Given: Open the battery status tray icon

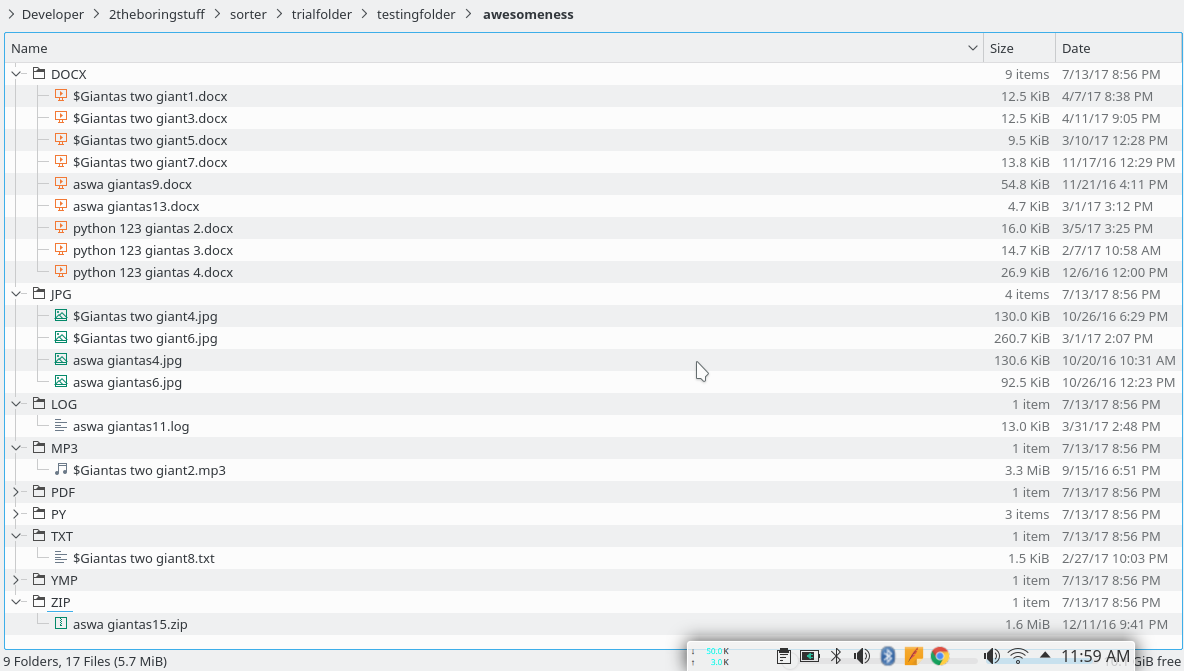Looking at the screenshot, I should (x=809, y=656).
